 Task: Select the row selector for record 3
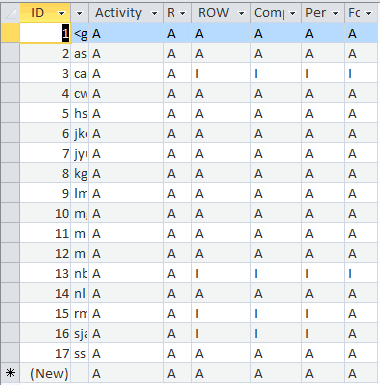10,73
